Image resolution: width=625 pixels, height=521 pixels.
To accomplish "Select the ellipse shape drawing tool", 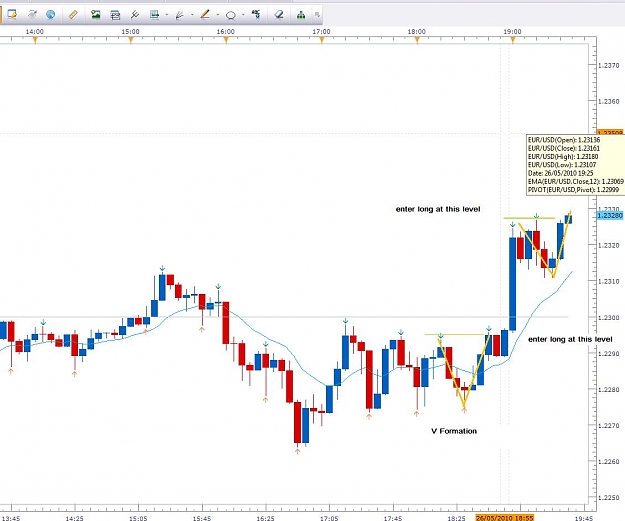I will click(x=230, y=16).
